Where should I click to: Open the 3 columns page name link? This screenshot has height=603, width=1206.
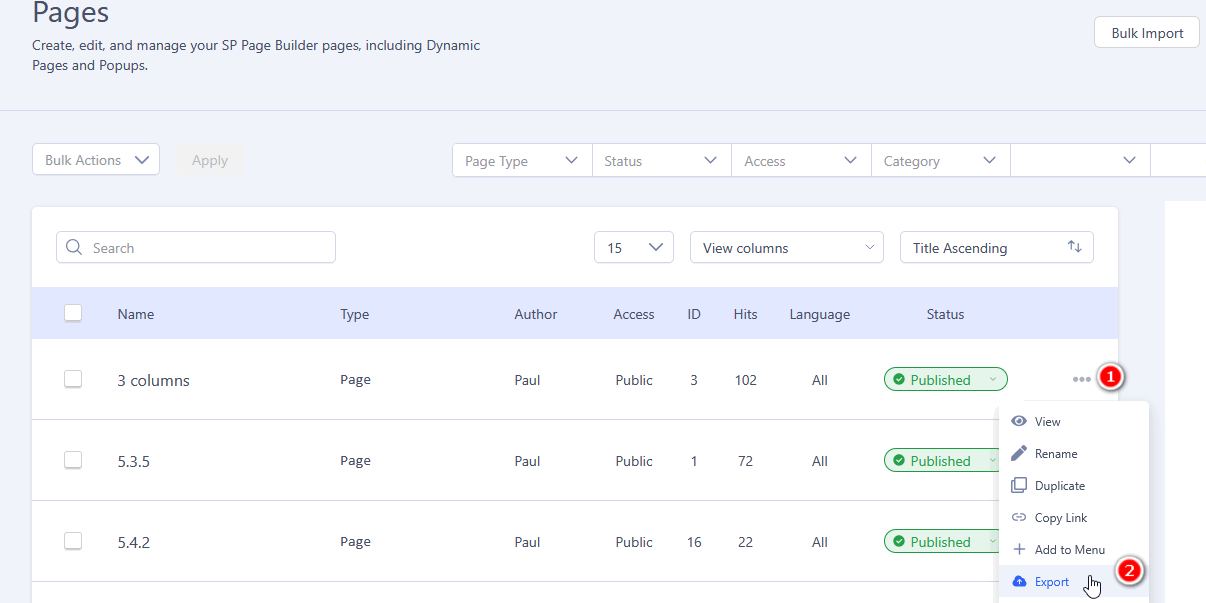tap(153, 381)
